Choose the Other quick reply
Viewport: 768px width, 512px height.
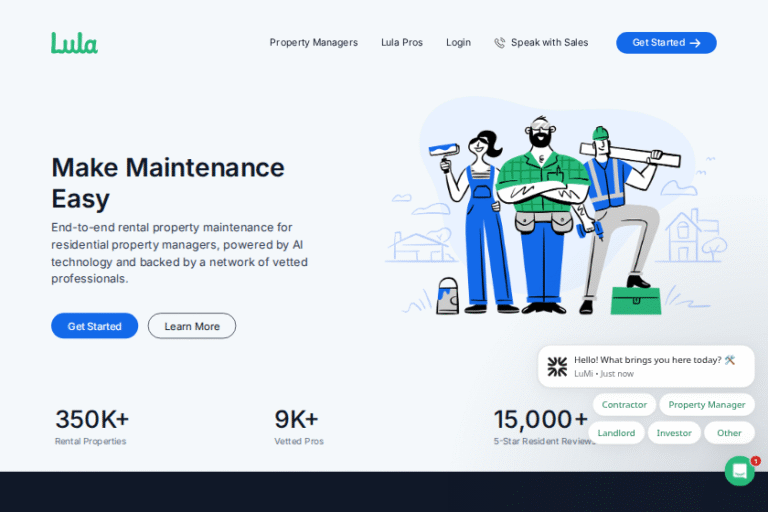729,433
